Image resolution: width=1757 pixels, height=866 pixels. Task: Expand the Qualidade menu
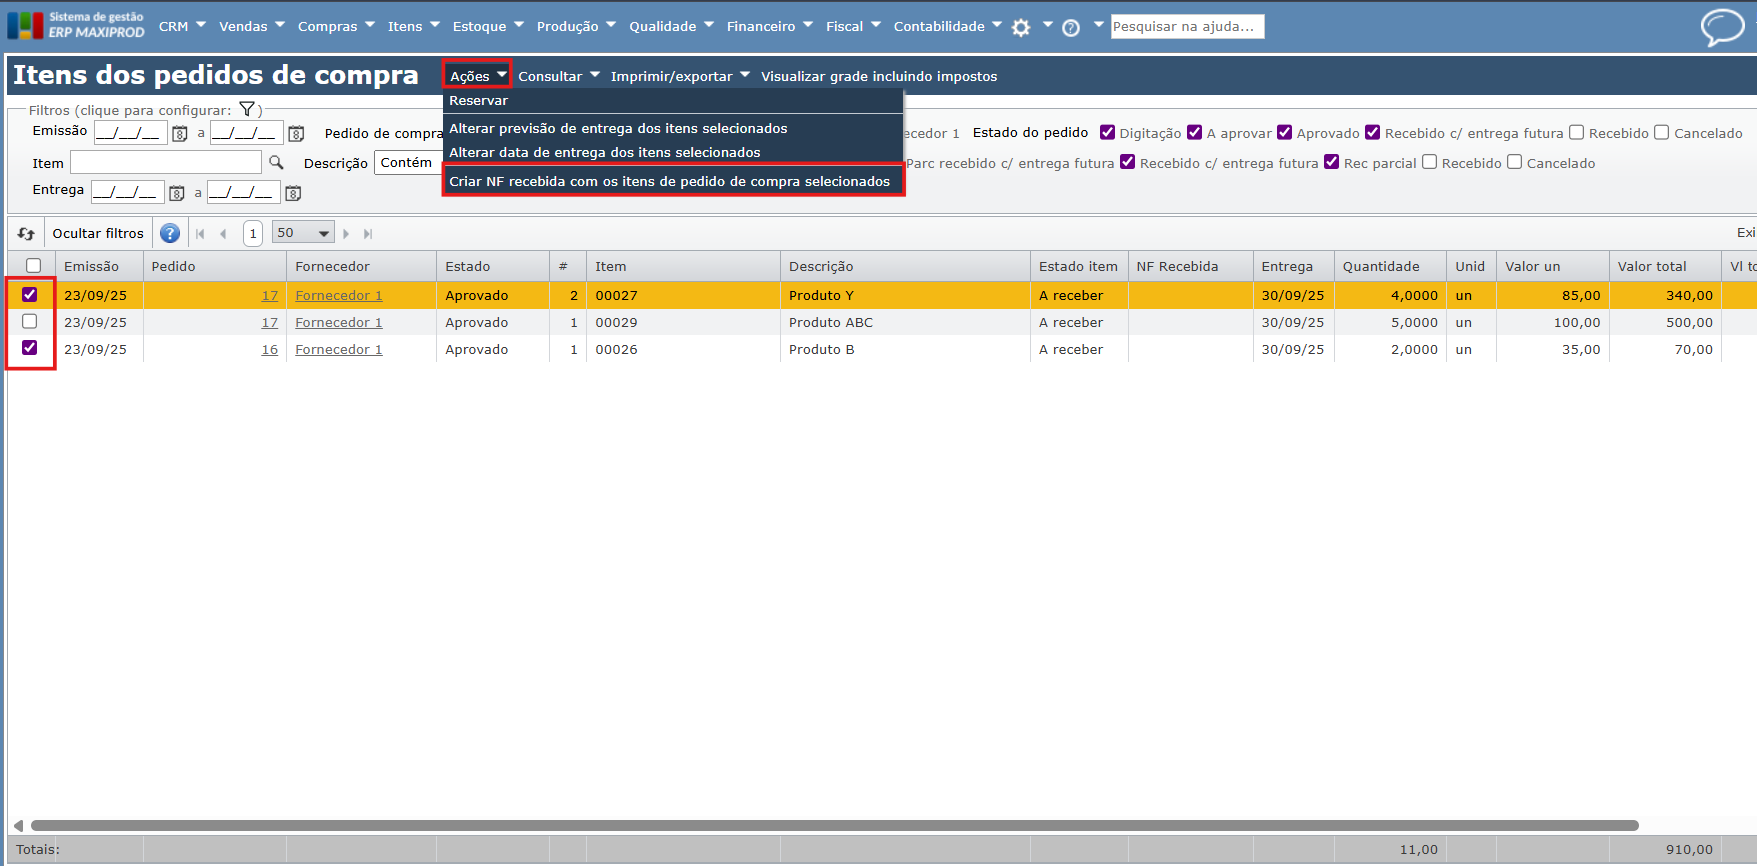click(671, 26)
